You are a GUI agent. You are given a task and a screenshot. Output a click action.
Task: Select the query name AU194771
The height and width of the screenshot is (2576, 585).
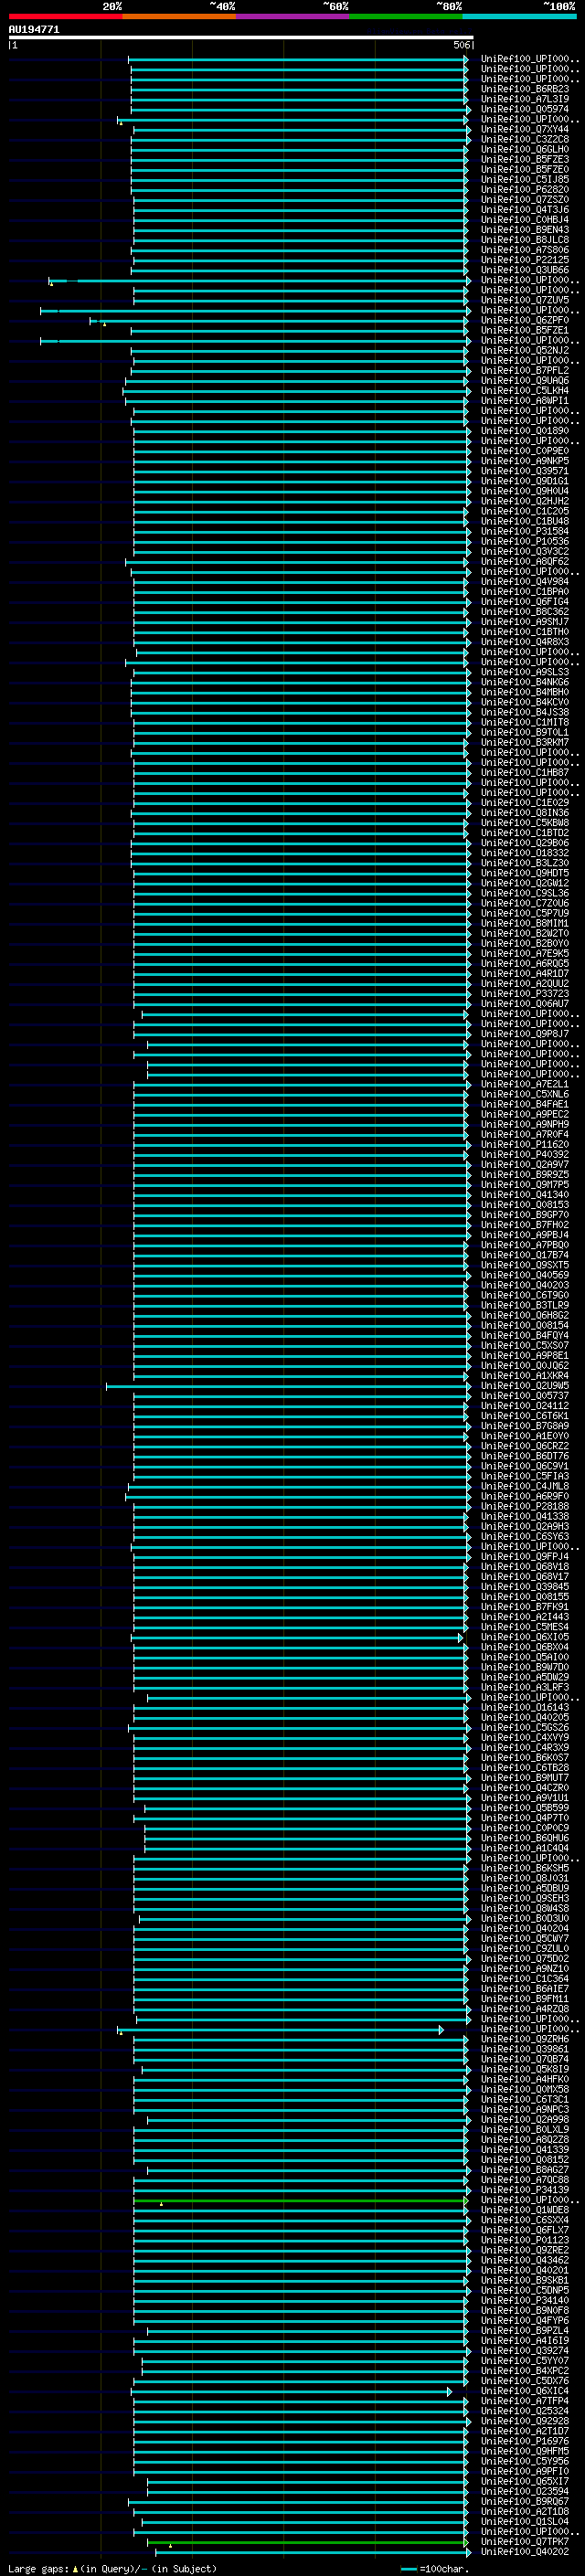34,30
